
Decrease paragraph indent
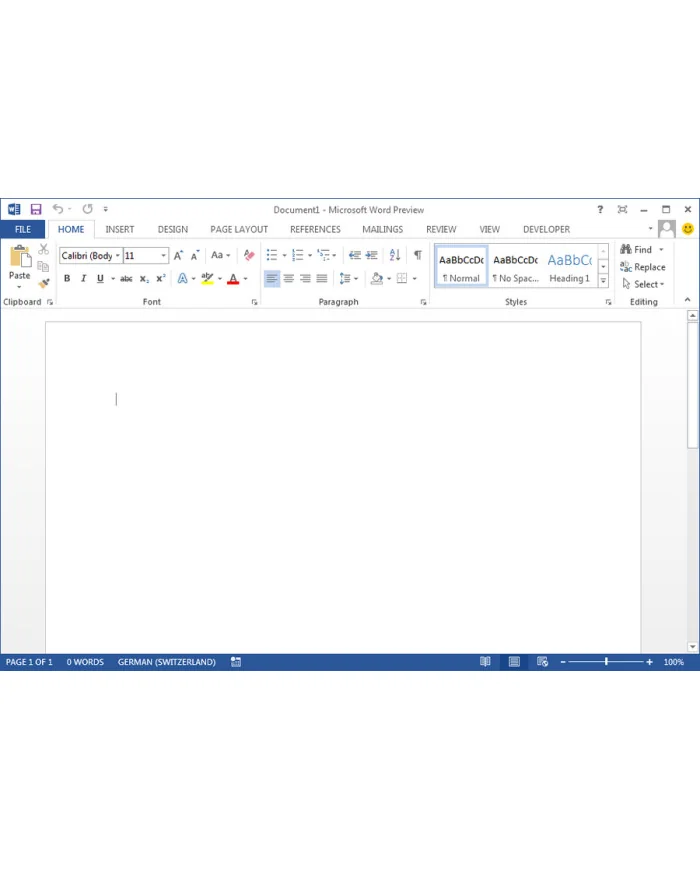[355, 255]
